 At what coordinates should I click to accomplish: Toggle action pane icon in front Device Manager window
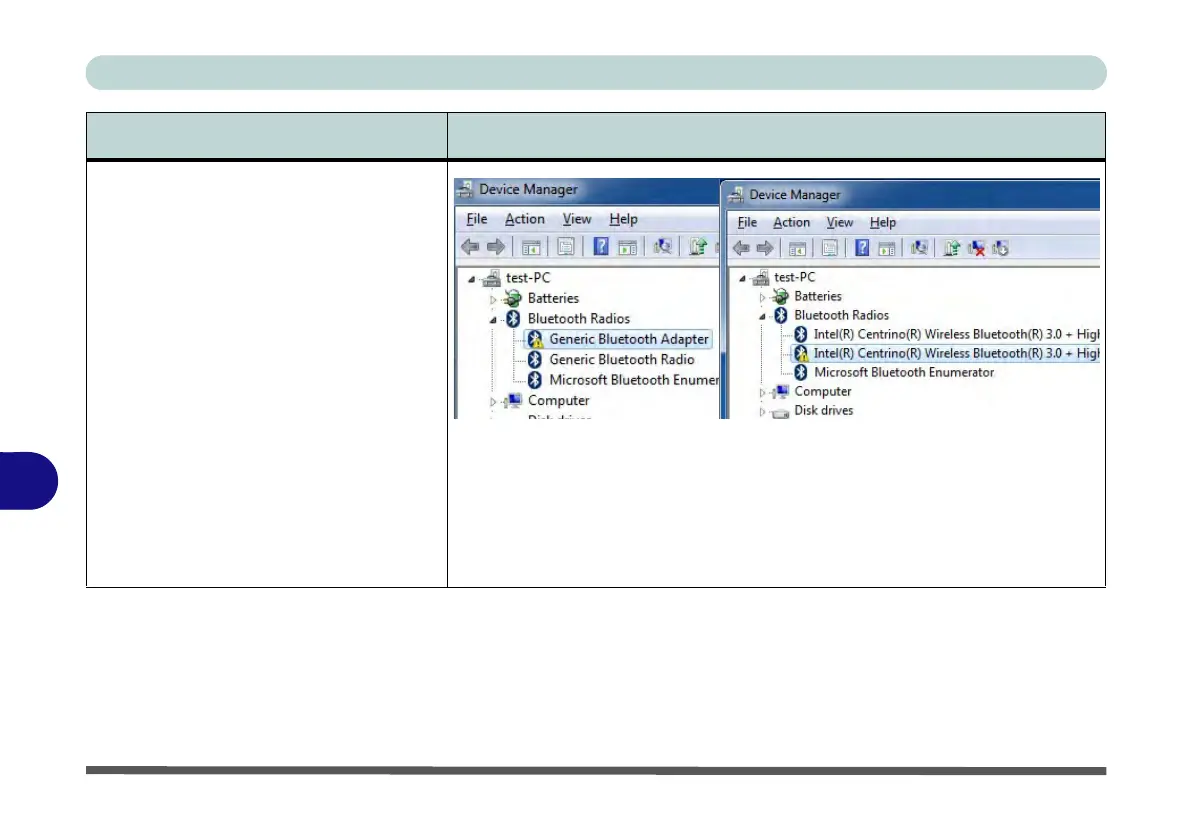pos(886,248)
